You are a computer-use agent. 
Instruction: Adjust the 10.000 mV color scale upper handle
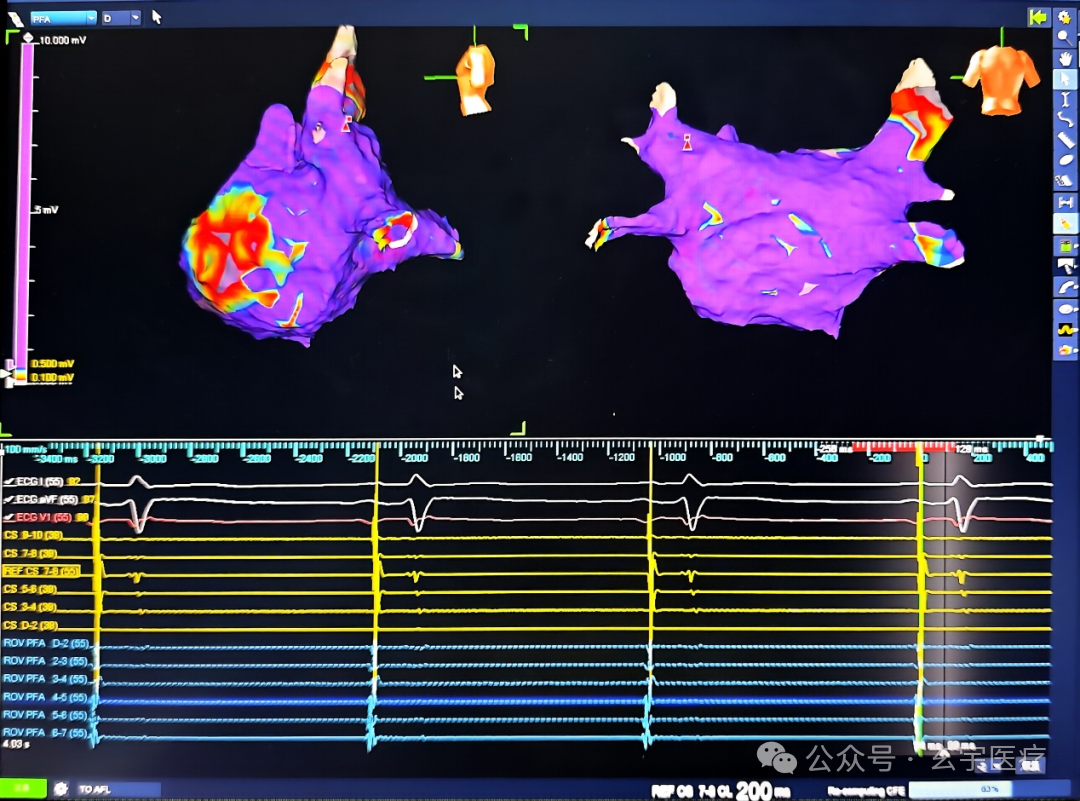(28, 39)
